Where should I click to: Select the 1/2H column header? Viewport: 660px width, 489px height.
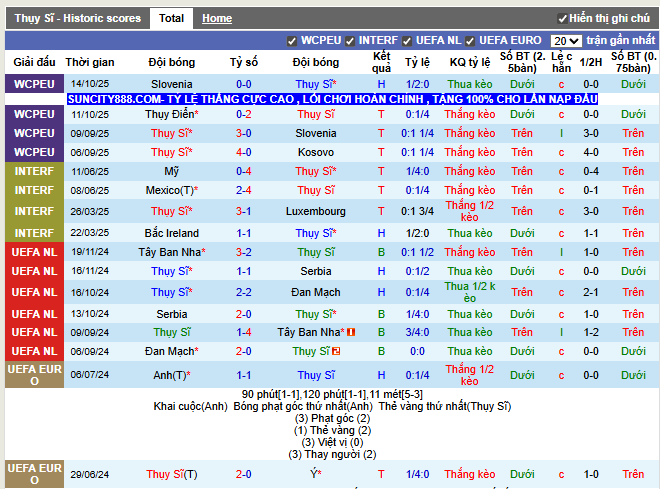pyautogui.click(x=591, y=62)
